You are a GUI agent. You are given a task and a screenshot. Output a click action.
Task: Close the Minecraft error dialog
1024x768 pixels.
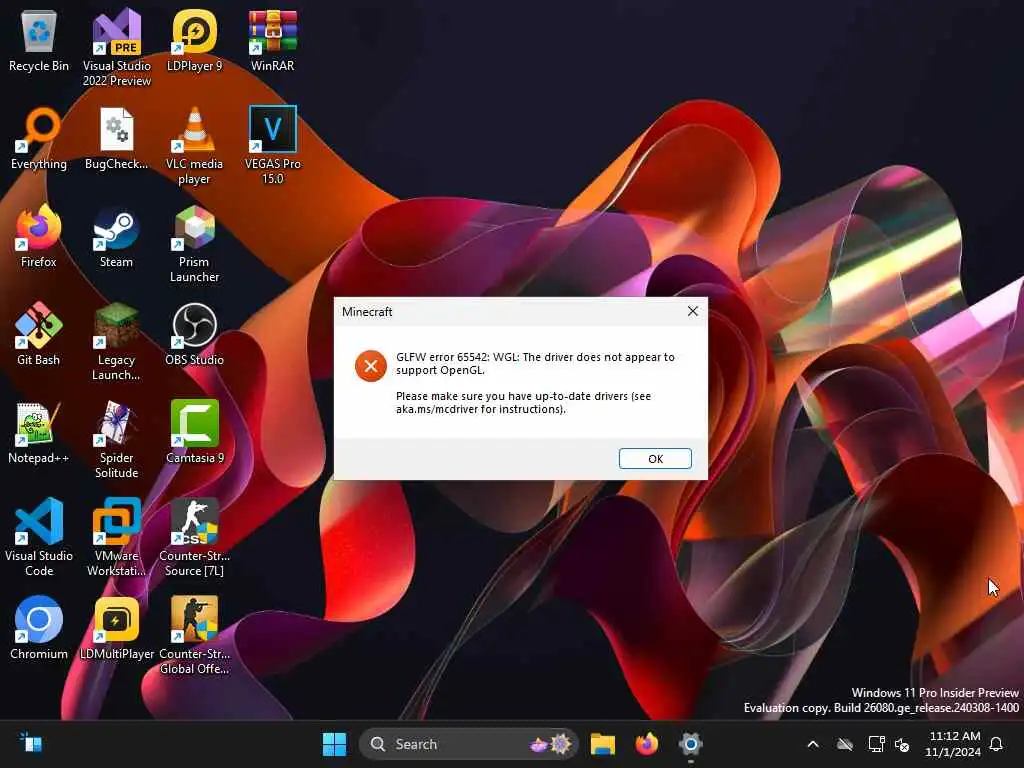point(693,312)
